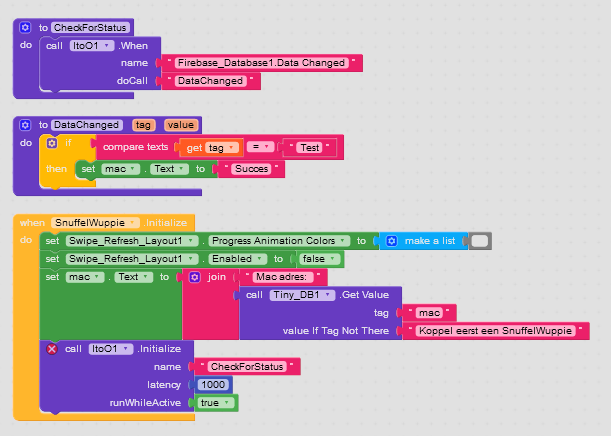Select the join block label

(x=216, y=277)
